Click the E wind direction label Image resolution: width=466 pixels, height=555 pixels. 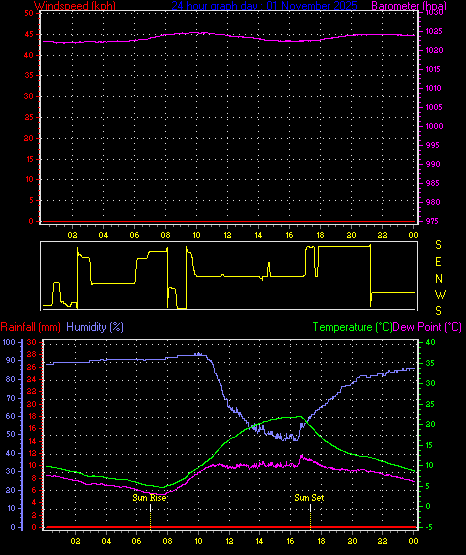(x=438, y=262)
